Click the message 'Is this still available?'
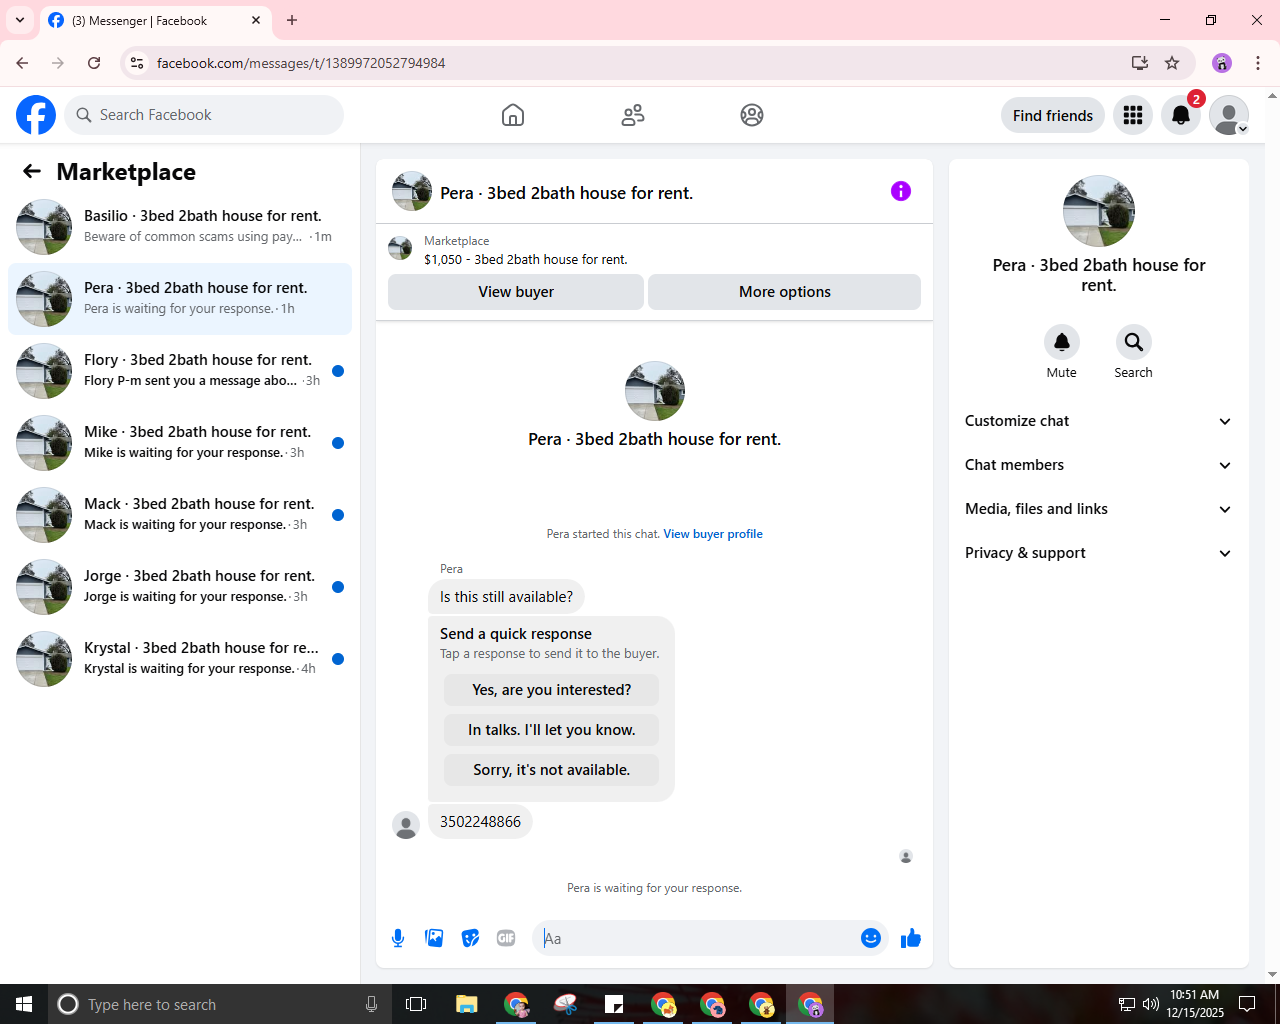 [506, 597]
